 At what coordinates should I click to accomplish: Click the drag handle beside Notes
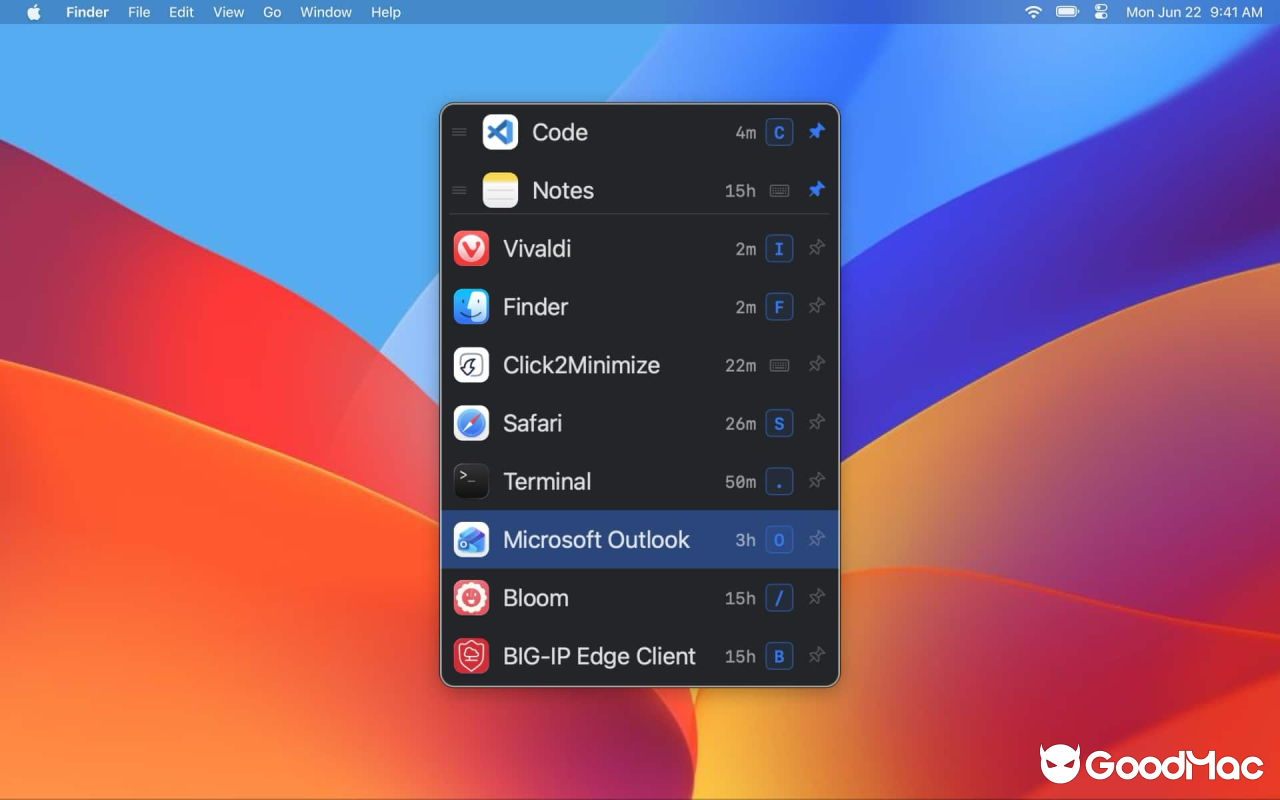click(x=459, y=190)
